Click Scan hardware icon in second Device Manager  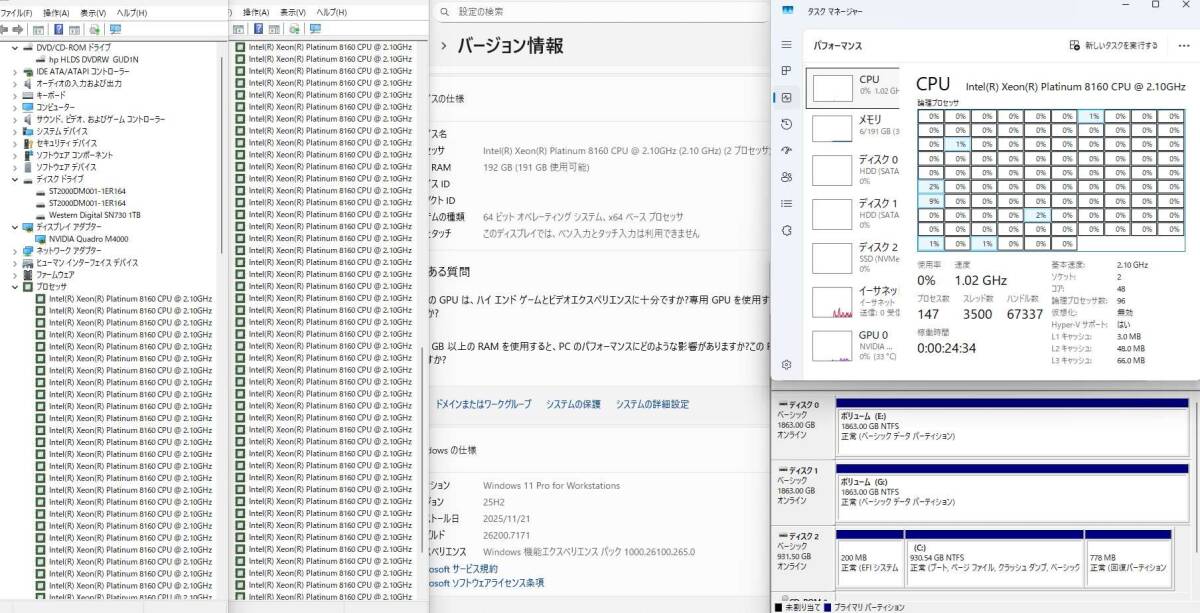click(x=297, y=30)
